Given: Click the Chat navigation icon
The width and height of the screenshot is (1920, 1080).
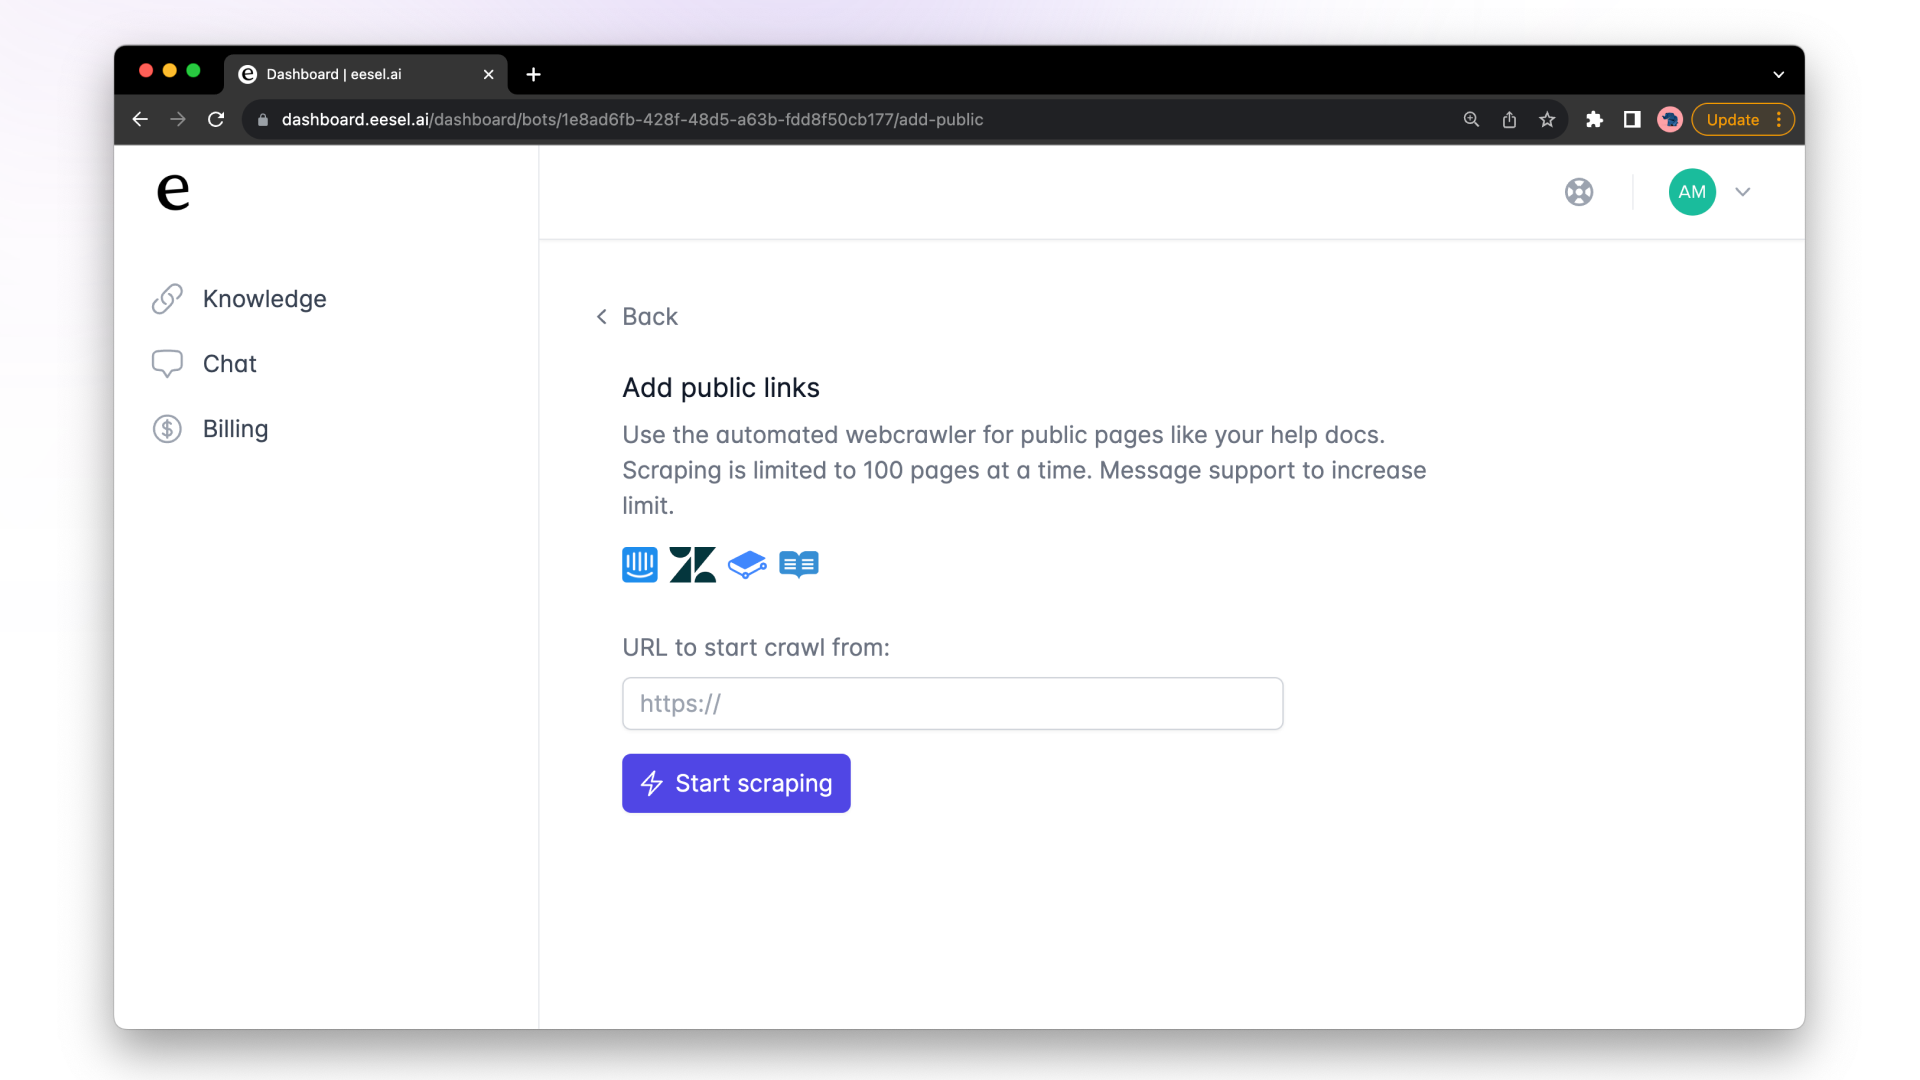Looking at the screenshot, I should point(167,364).
